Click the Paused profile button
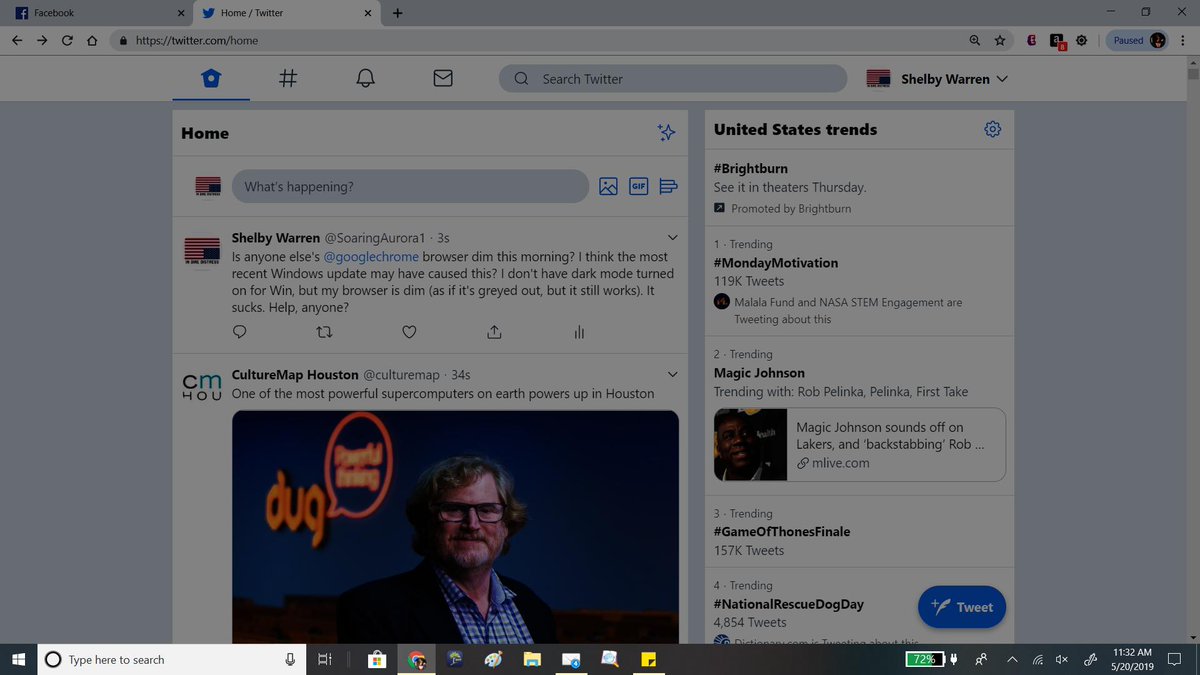Screen dimensions: 1200x675 (1138, 41)
